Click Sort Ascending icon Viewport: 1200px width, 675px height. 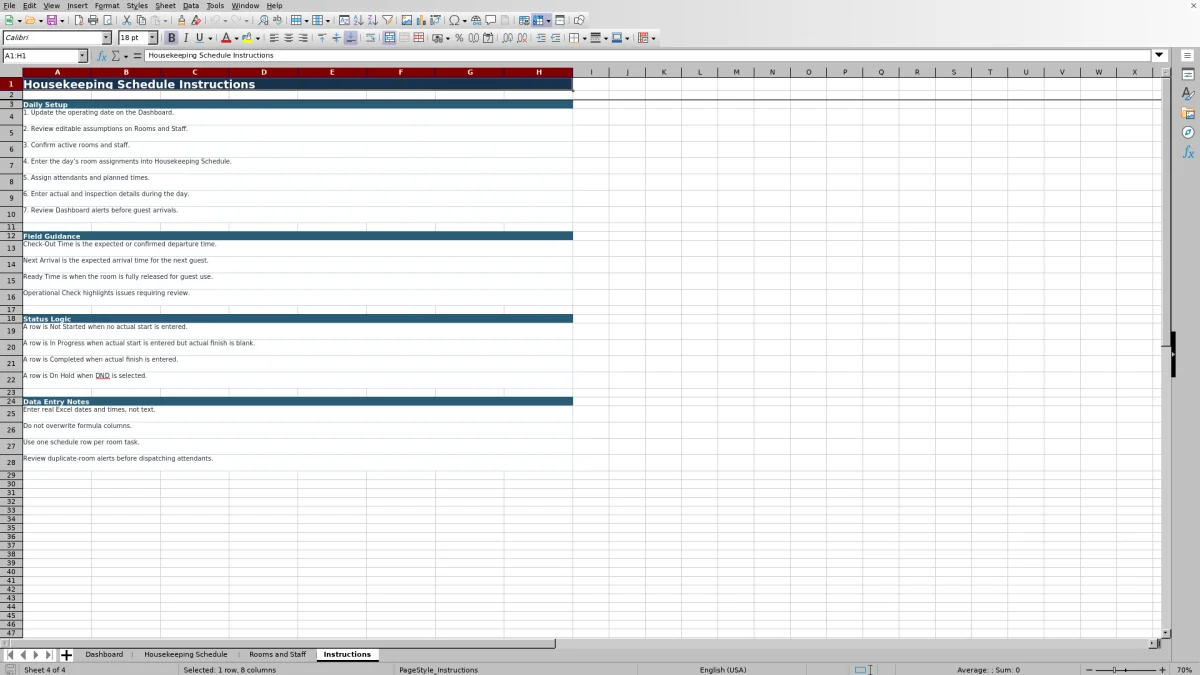(x=358, y=20)
